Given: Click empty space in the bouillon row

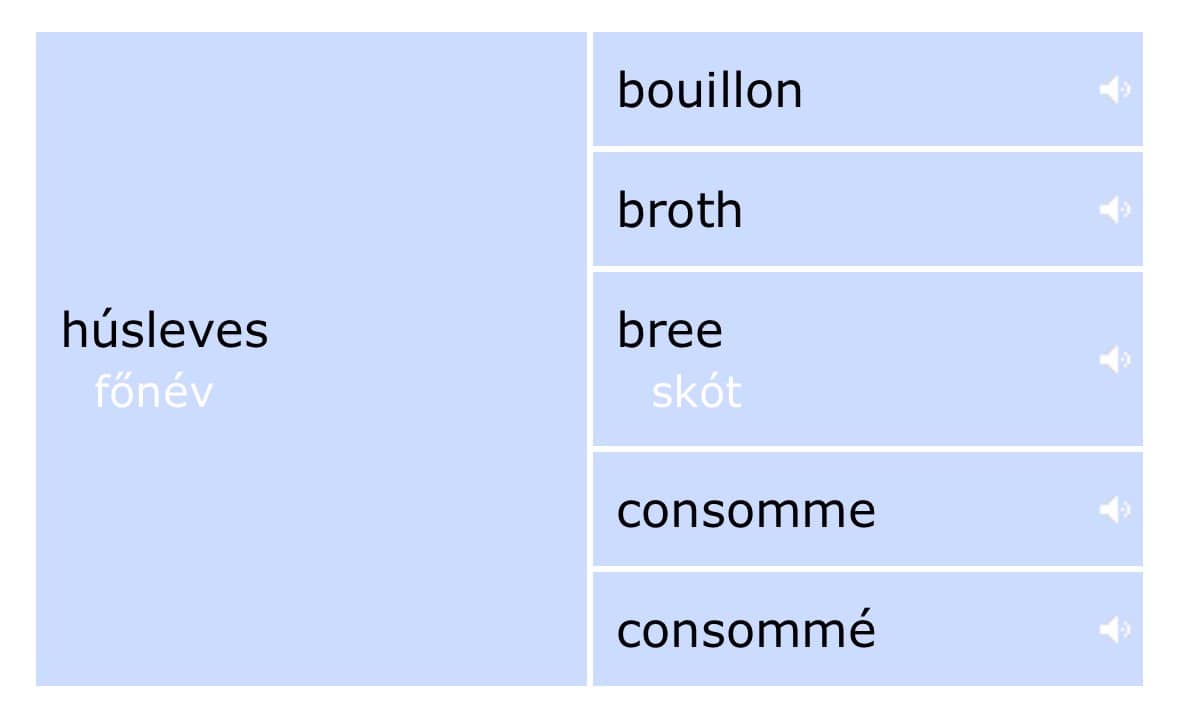Looking at the screenshot, I should tap(947, 89).
